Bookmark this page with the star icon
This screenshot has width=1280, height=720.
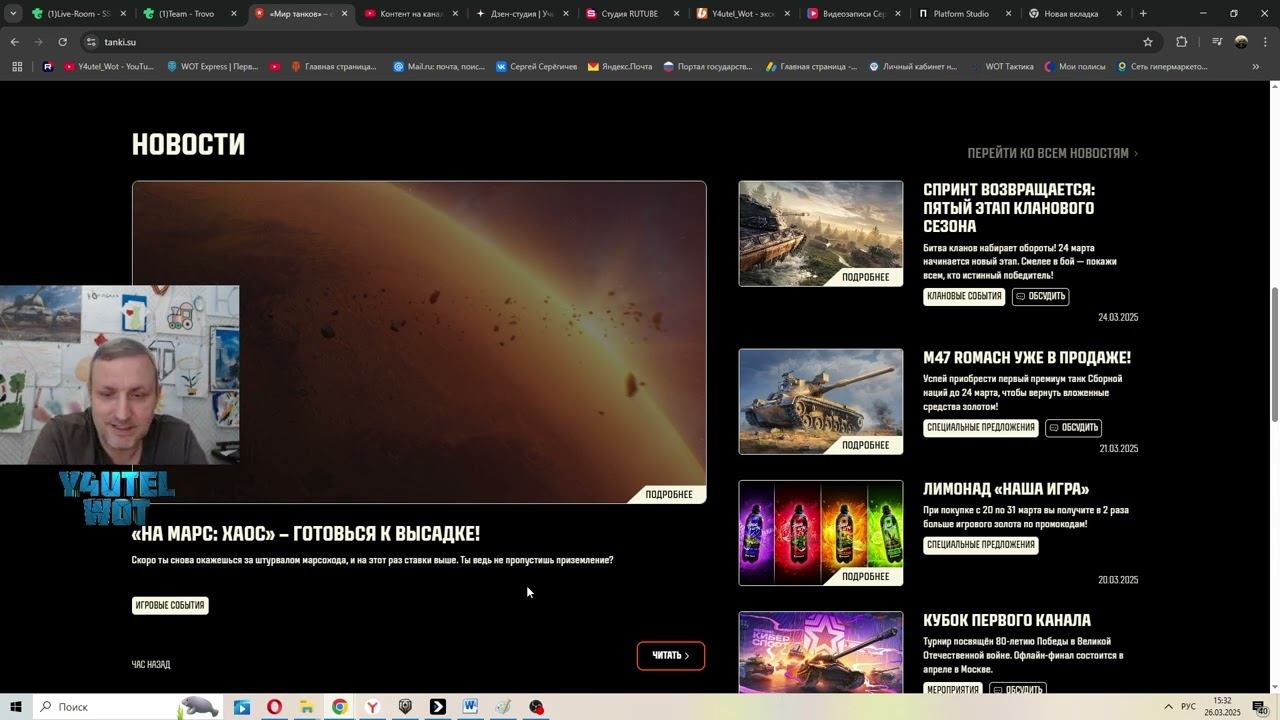(1148, 42)
